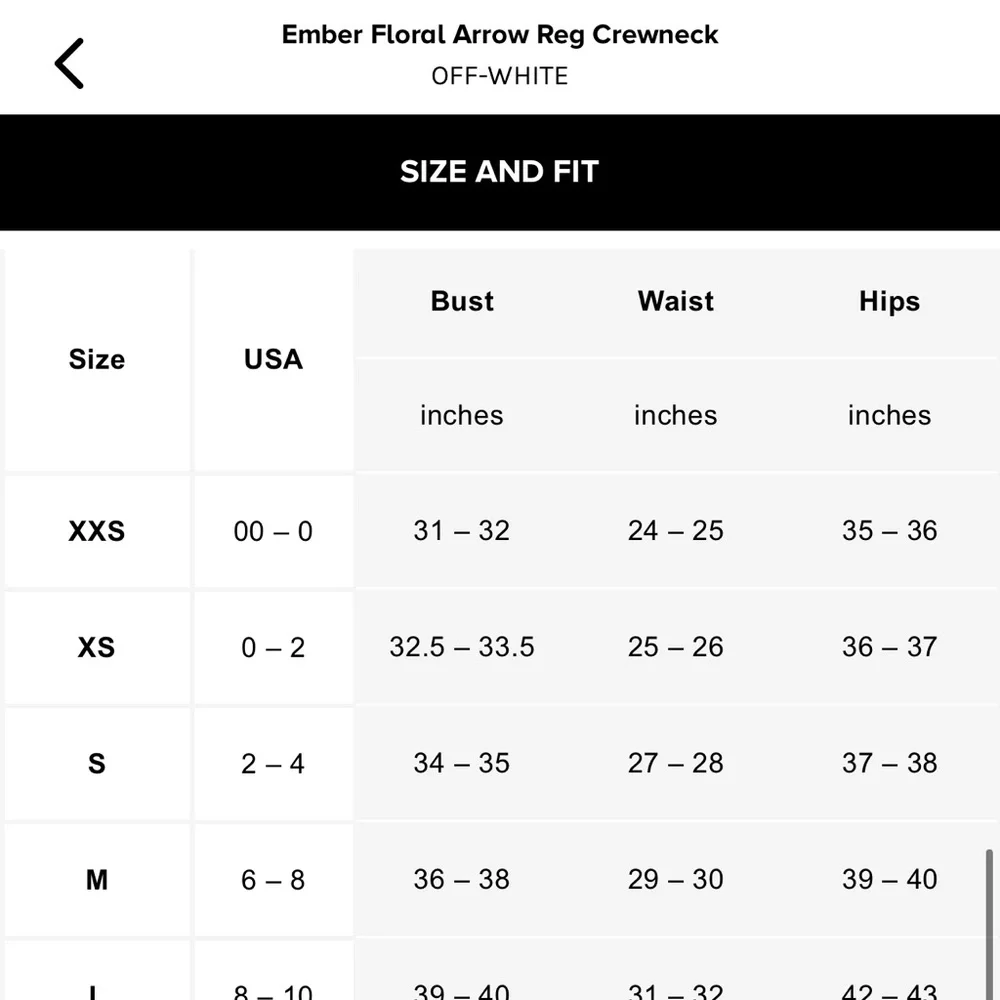Pick the S size row label

point(97,764)
